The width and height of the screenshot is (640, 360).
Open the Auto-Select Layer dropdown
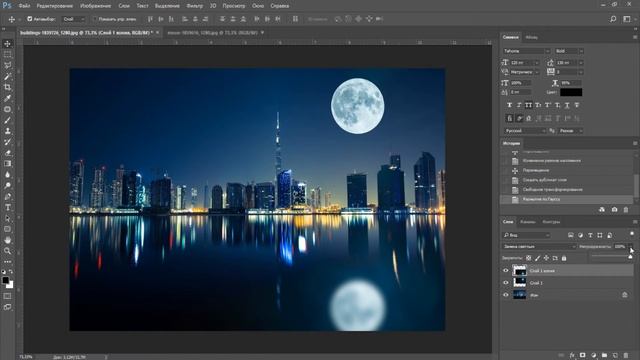(x=73, y=19)
